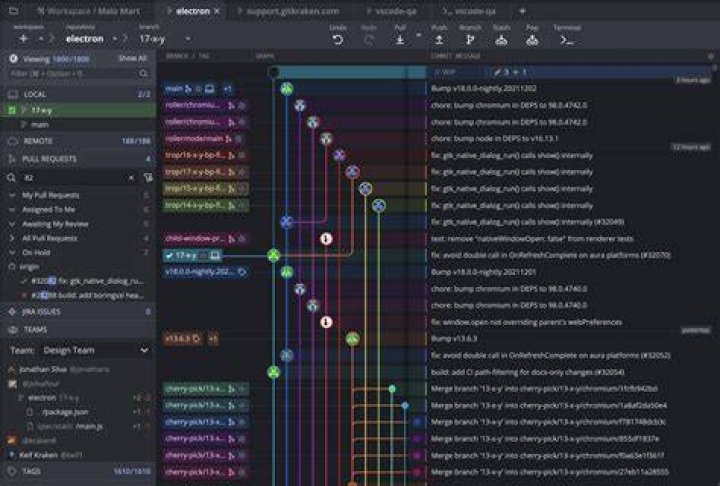Screen dimensions: 720x486
Task: Click the child-window-pr branch label
Action: click(x=206, y=238)
